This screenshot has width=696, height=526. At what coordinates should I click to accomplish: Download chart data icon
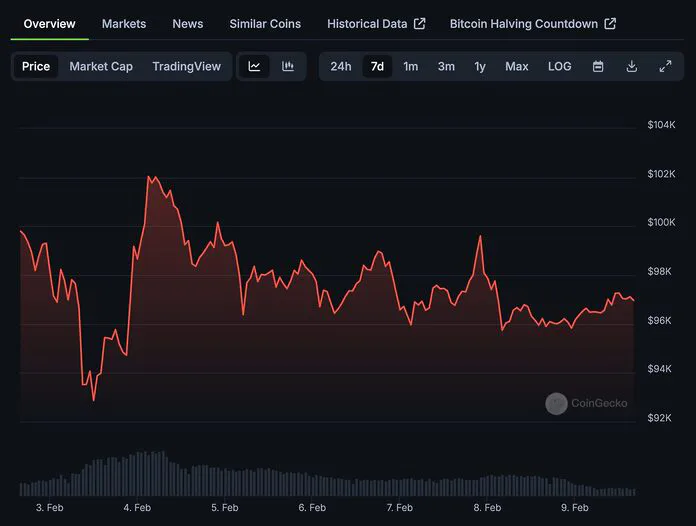pyautogui.click(x=631, y=67)
